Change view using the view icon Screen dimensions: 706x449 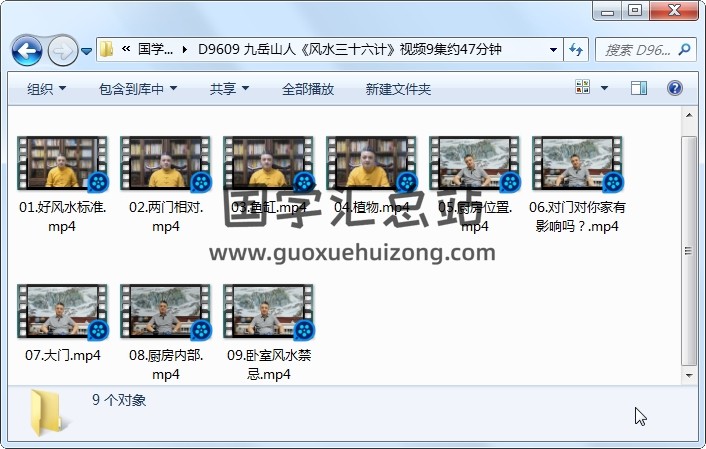583,87
